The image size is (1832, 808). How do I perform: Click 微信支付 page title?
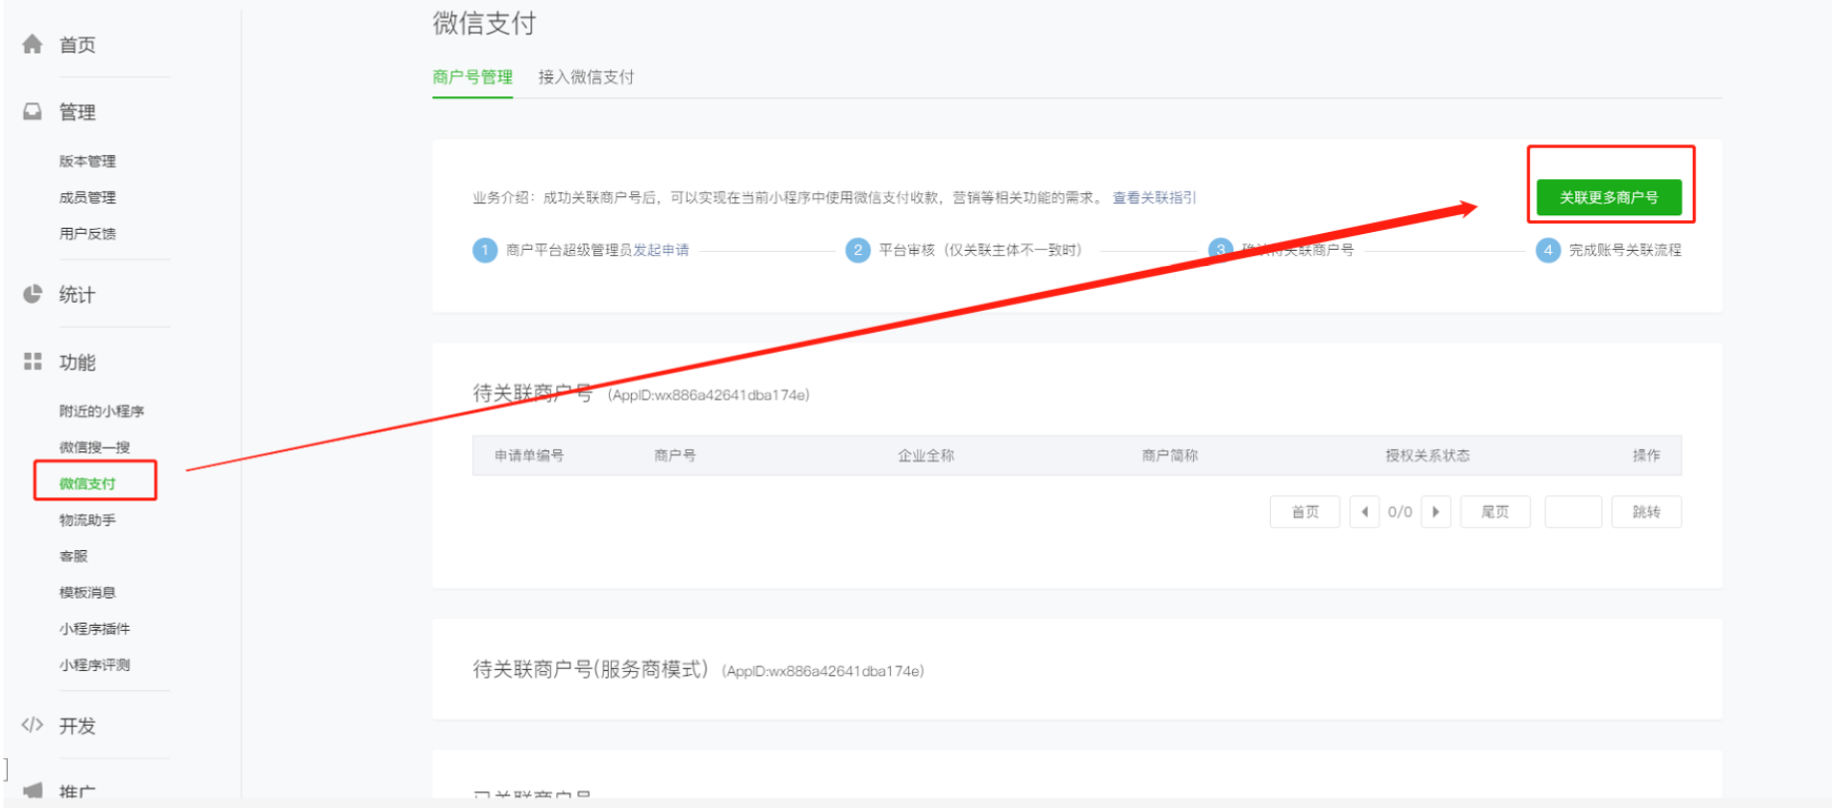pos(484,23)
